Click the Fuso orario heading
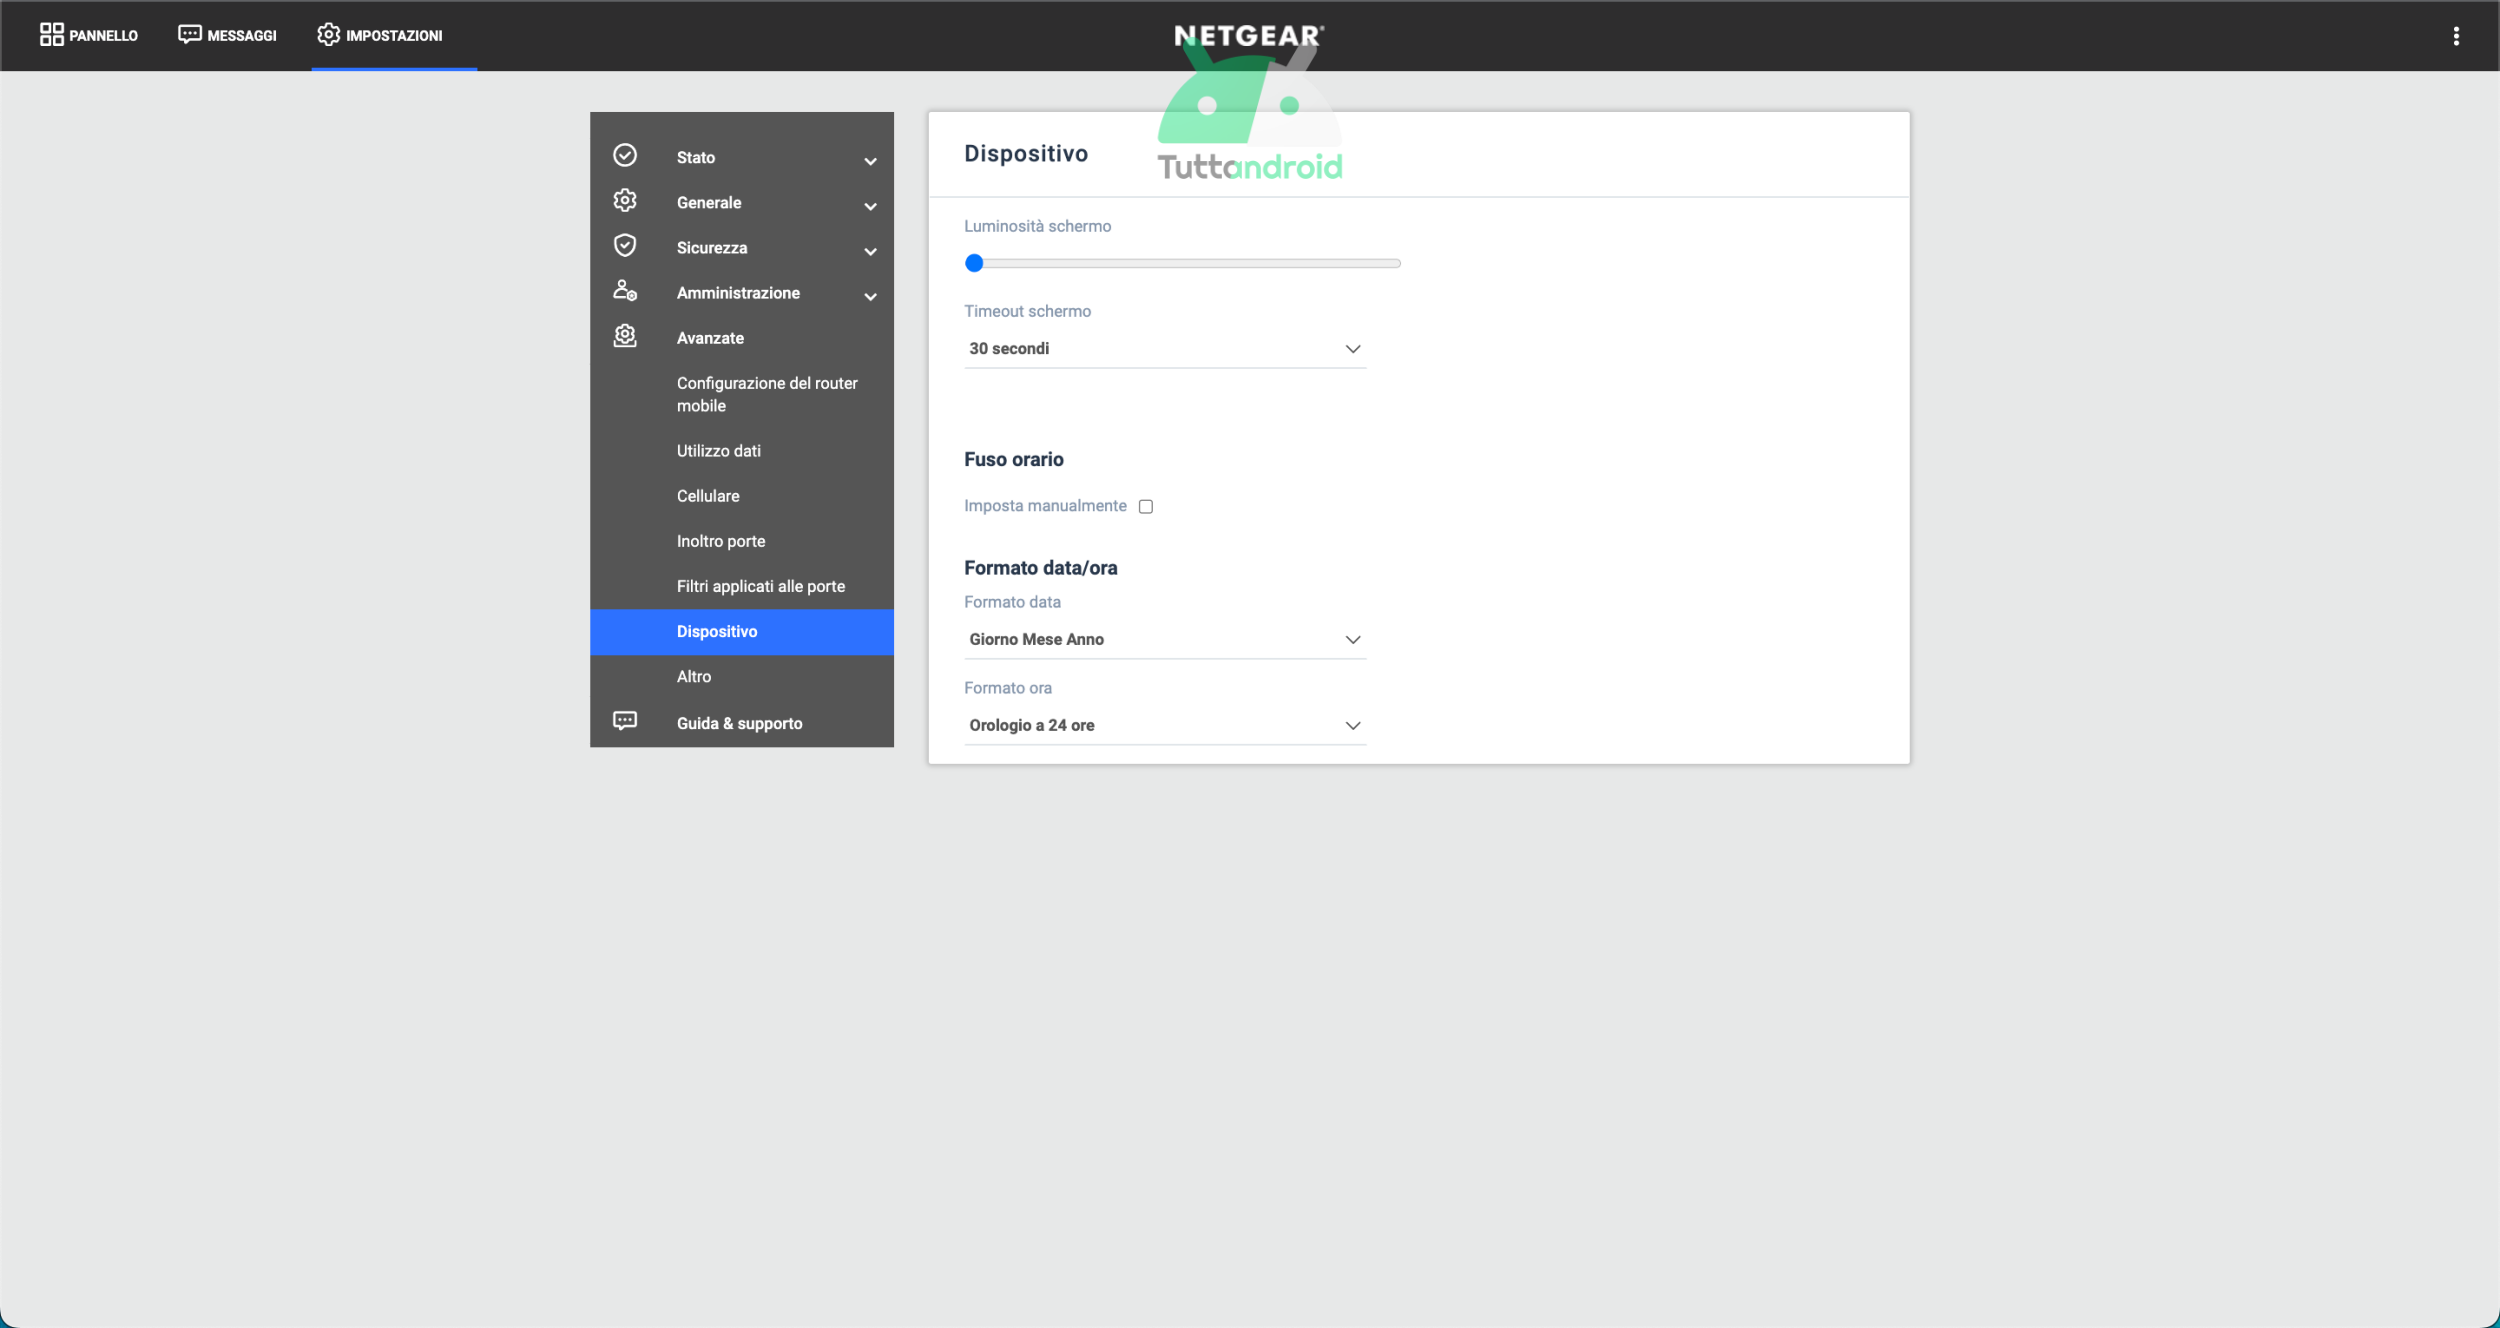This screenshot has width=2500, height=1328. pos(1013,459)
